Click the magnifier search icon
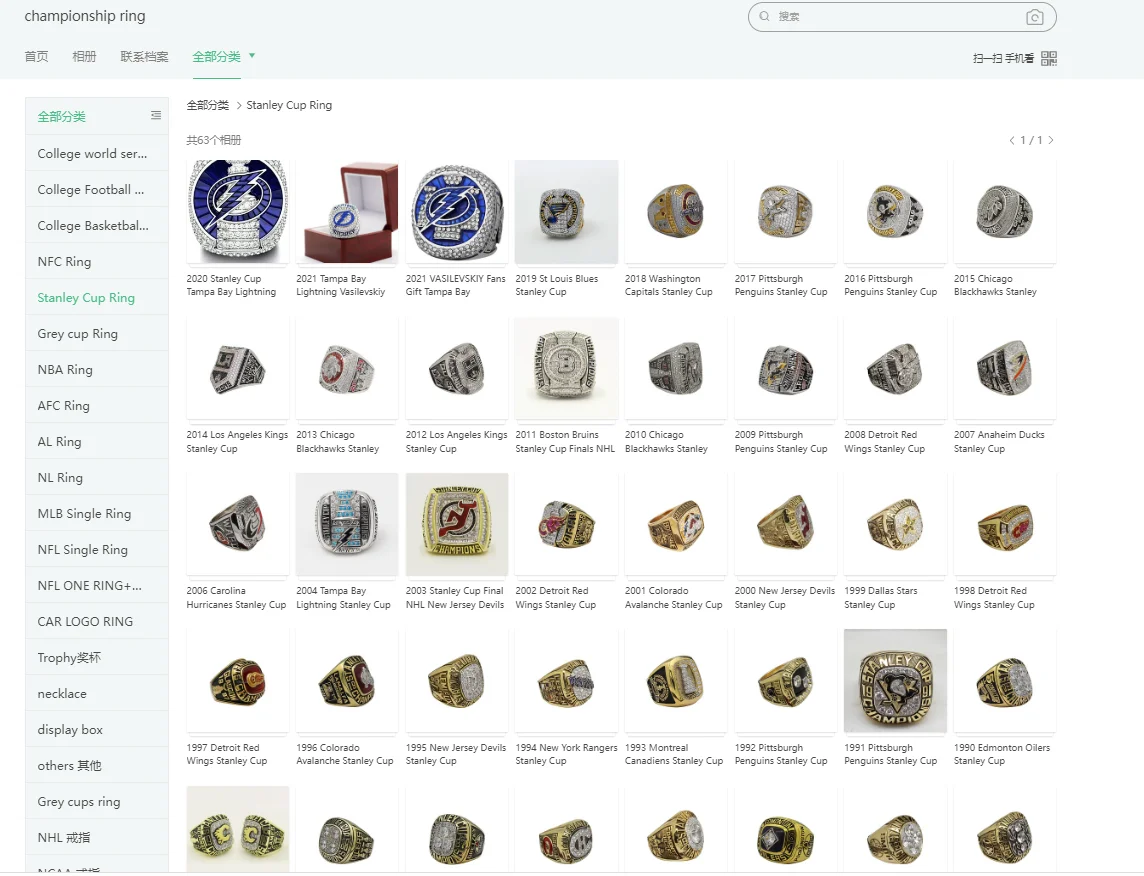Viewport: 1144px width, 876px height. [764, 16]
